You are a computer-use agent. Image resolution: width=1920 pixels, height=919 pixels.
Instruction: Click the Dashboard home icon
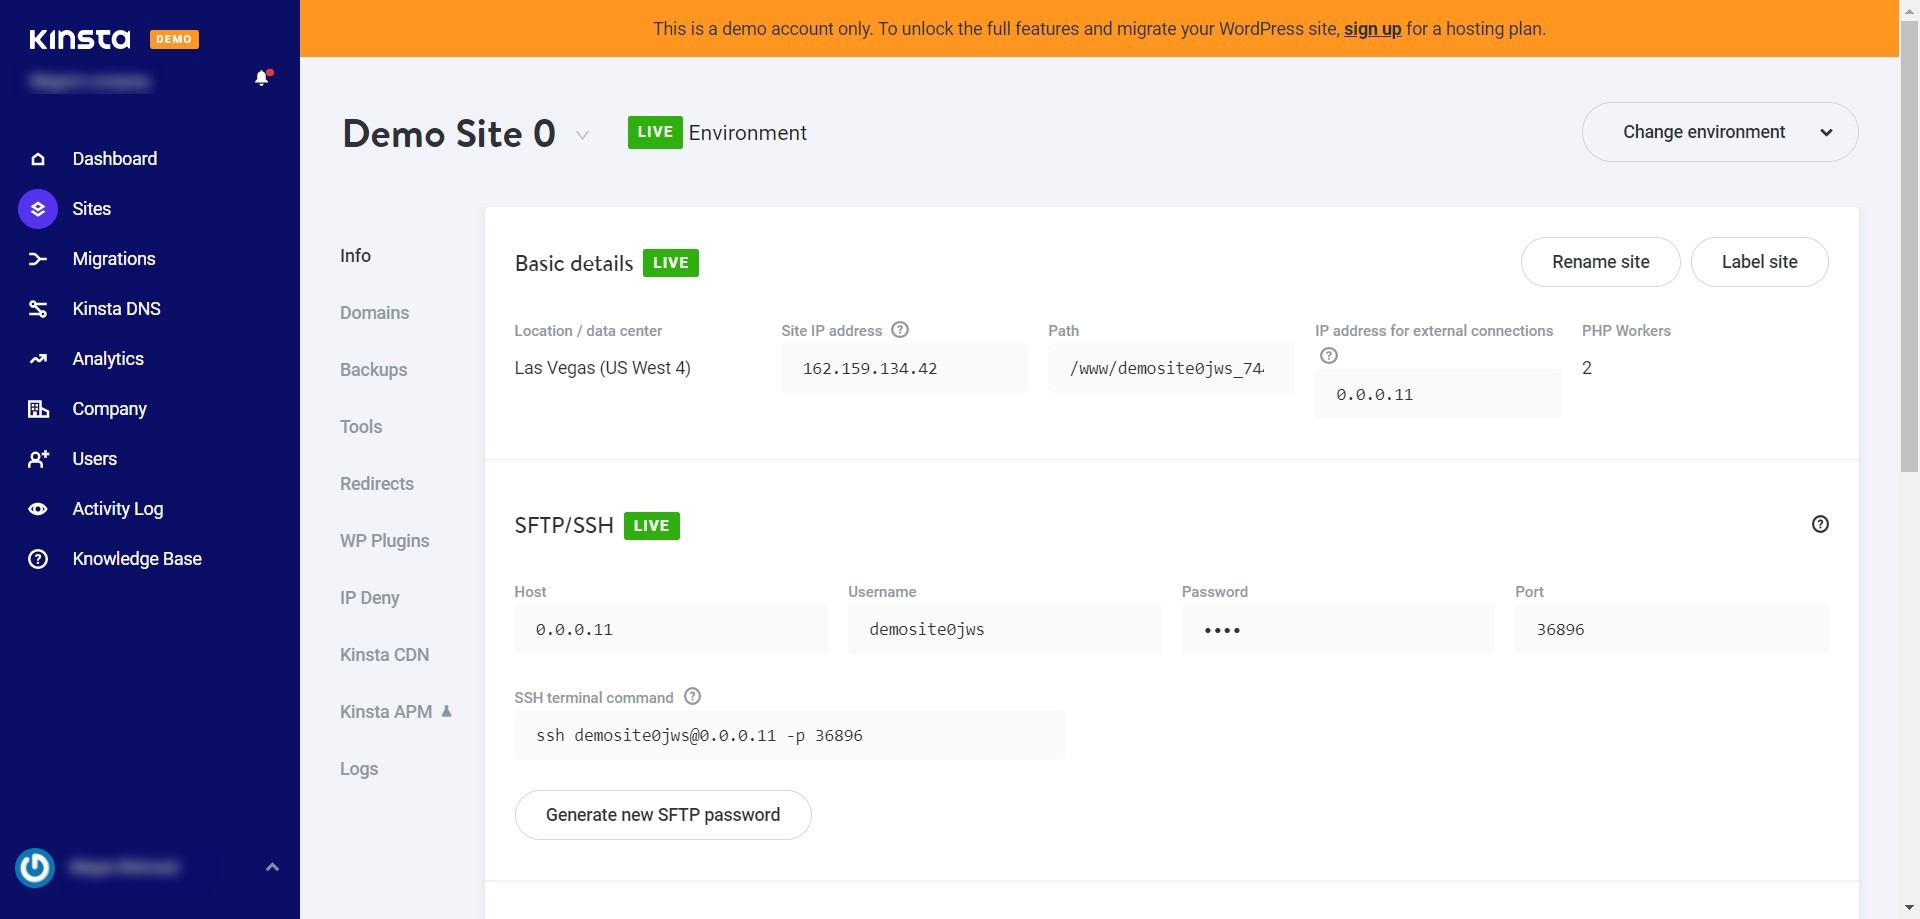point(38,159)
